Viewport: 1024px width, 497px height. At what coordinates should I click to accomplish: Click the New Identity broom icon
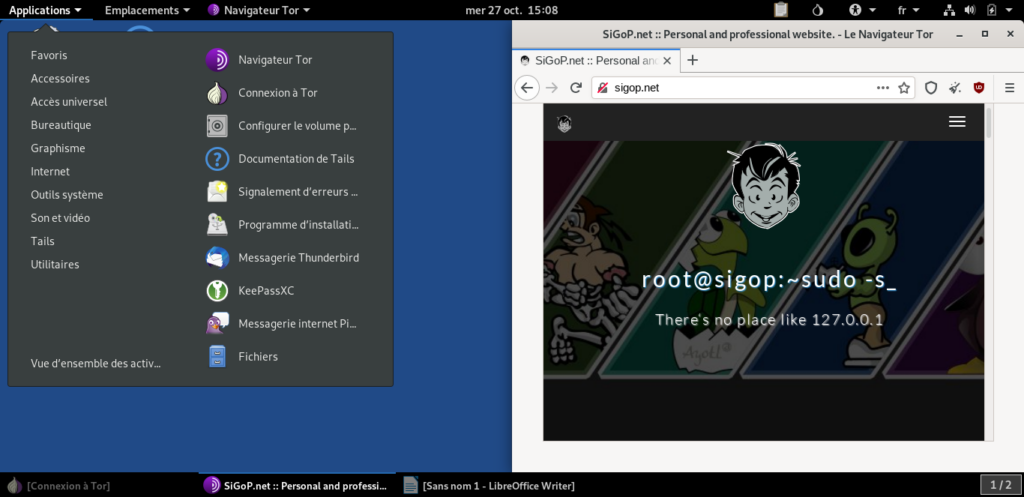[955, 88]
